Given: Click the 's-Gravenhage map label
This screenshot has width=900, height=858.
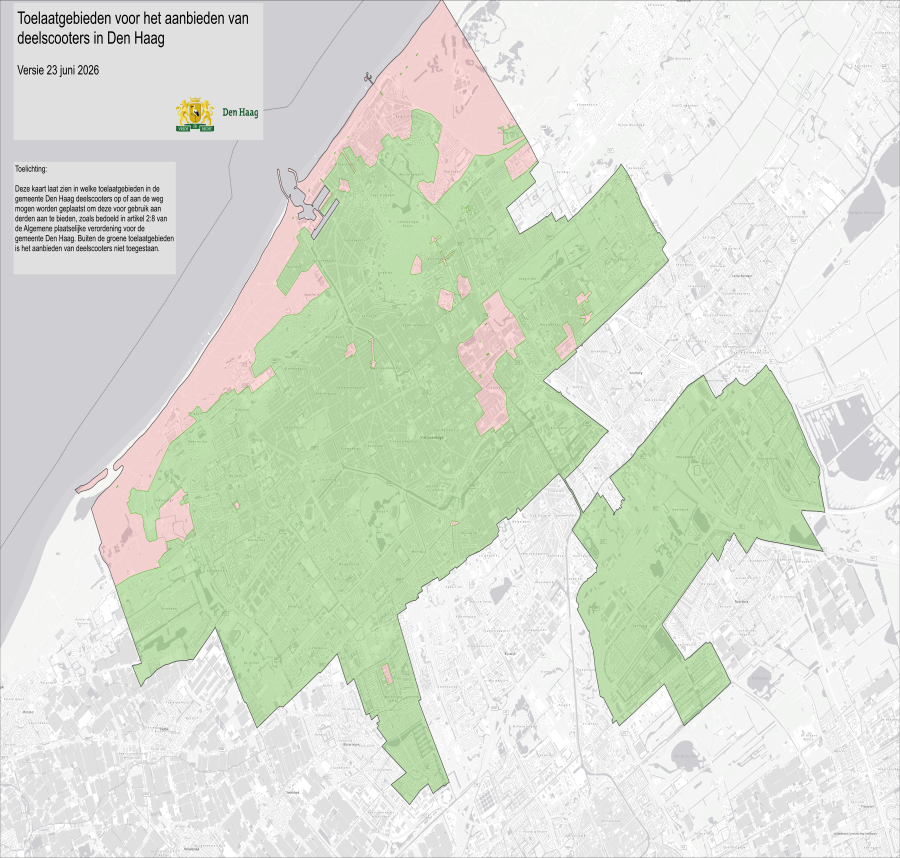Looking at the screenshot, I should tap(432, 437).
